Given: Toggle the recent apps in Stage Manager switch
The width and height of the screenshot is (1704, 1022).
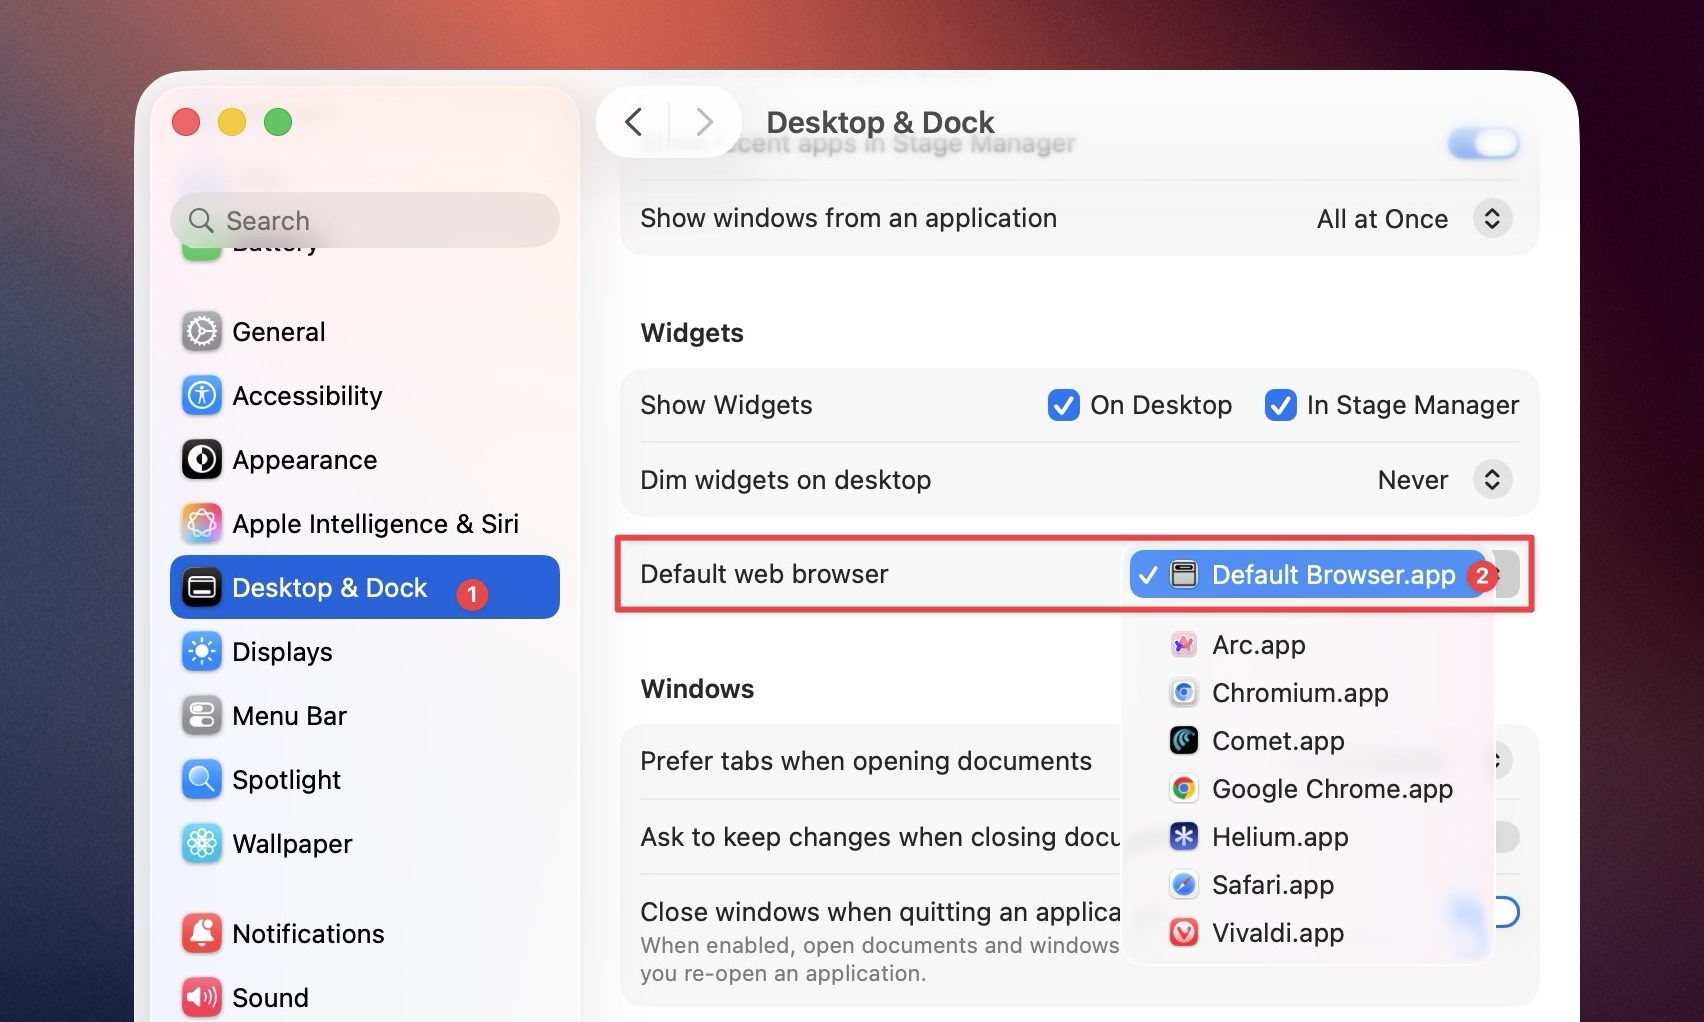Looking at the screenshot, I should point(1484,144).
